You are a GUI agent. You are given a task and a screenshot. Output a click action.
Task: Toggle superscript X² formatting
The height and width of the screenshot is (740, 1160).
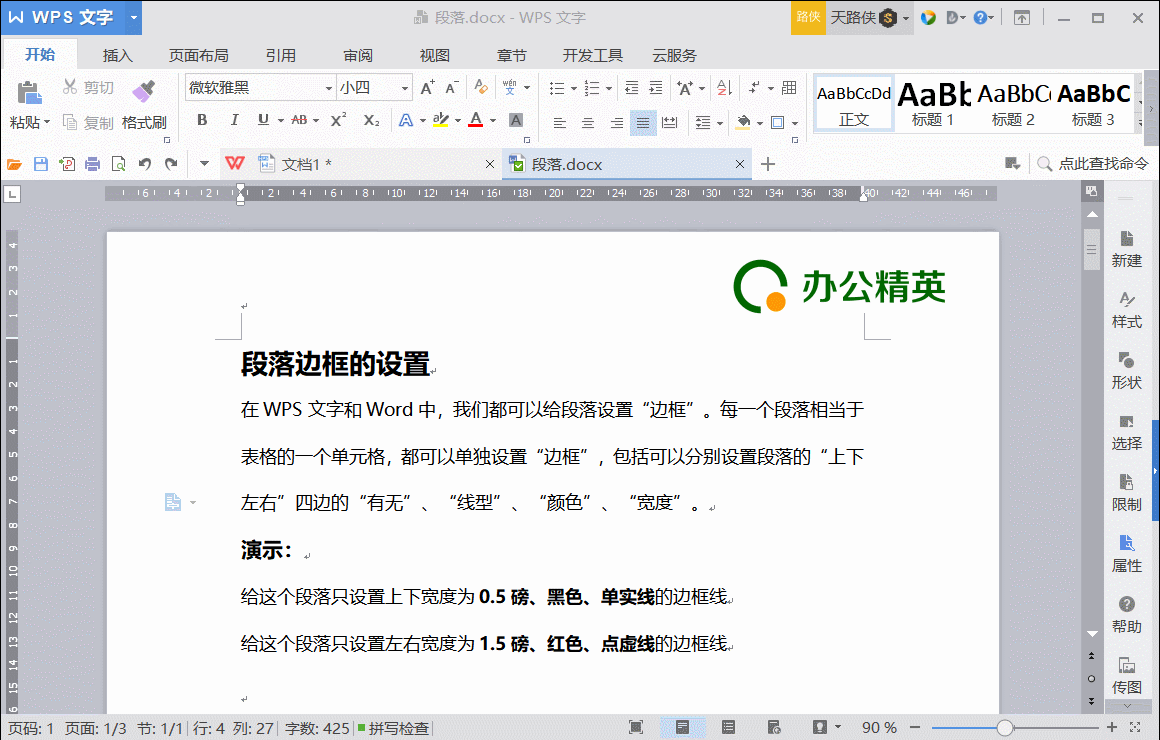tap(338, 120)
